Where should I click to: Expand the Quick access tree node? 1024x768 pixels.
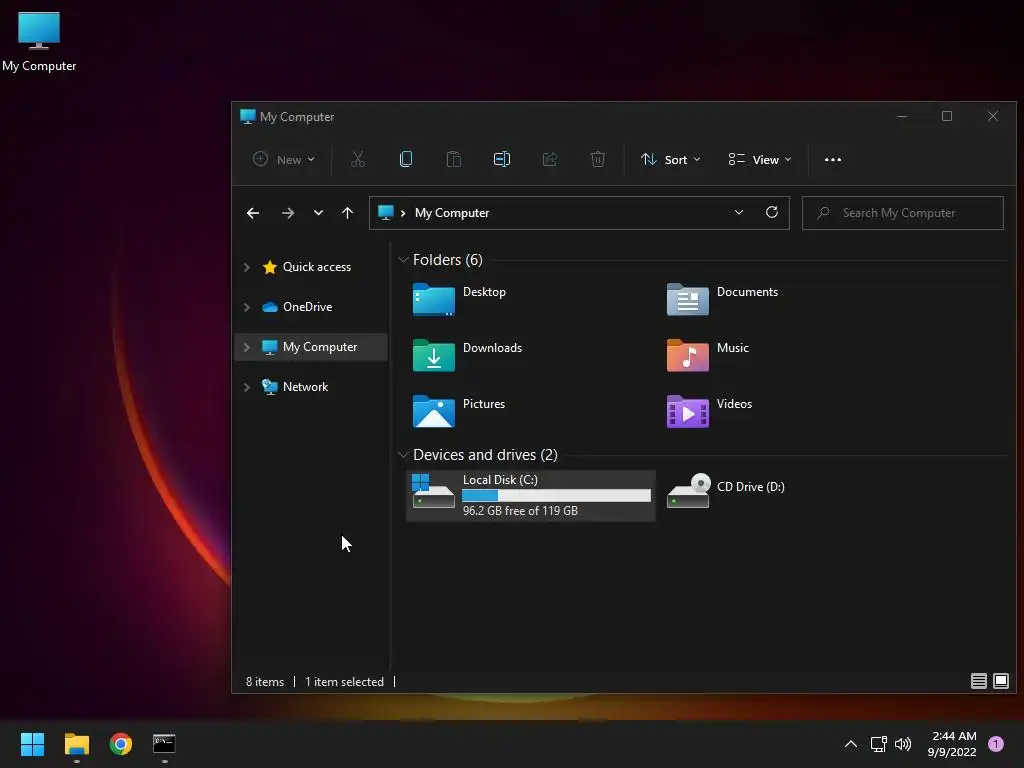pos(247,267)
